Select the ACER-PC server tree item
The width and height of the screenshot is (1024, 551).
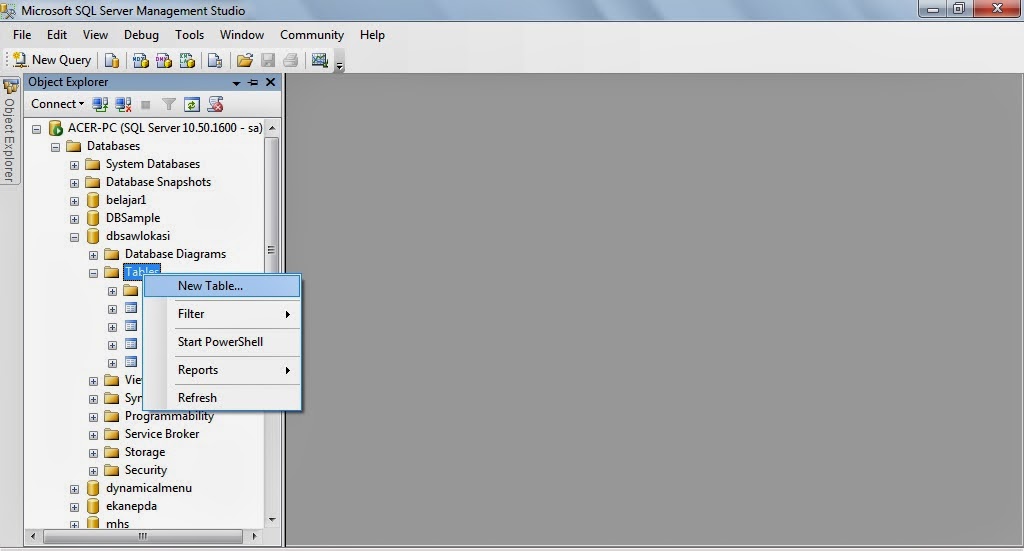165,128
